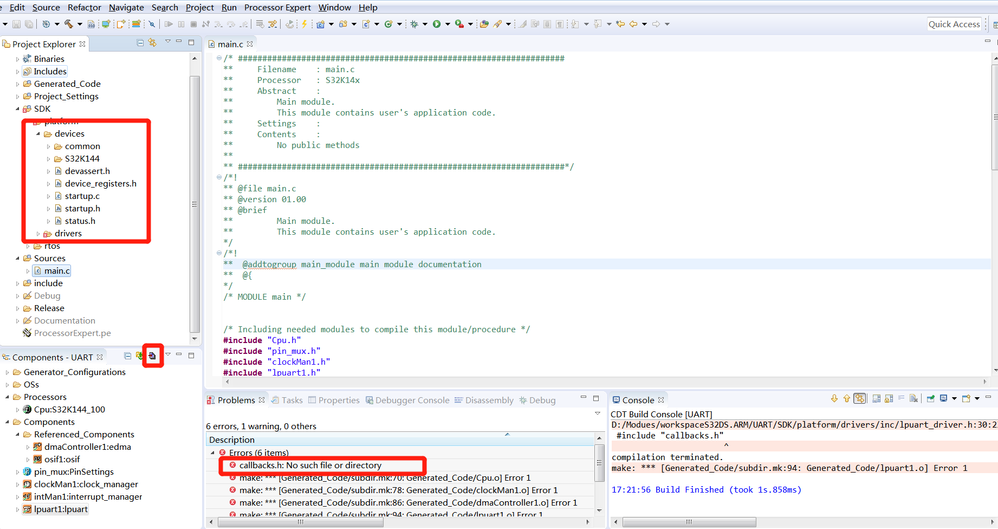Viewport: 998px width, 529px height.
Task: Click the Back yellow arrow navigation icon
Action: click(634, 24)
